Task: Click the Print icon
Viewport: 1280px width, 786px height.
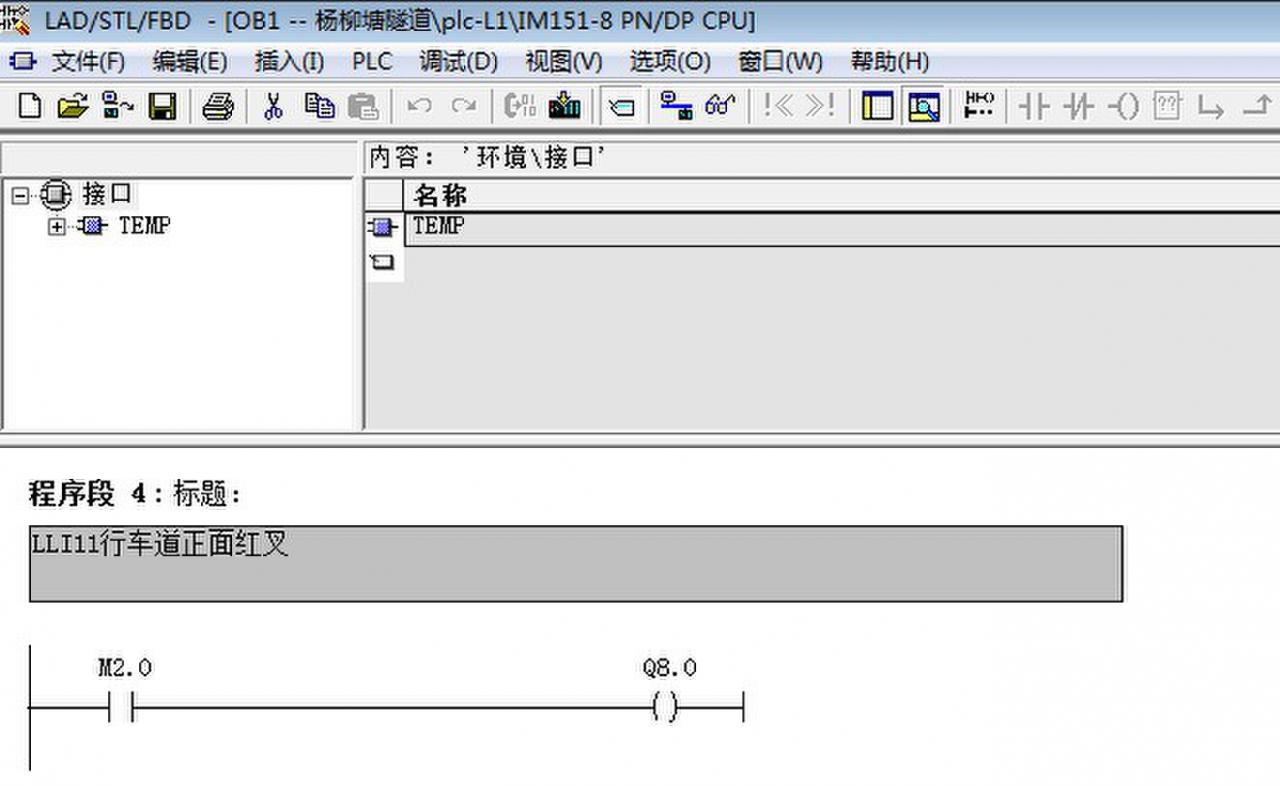Action: 218,107
